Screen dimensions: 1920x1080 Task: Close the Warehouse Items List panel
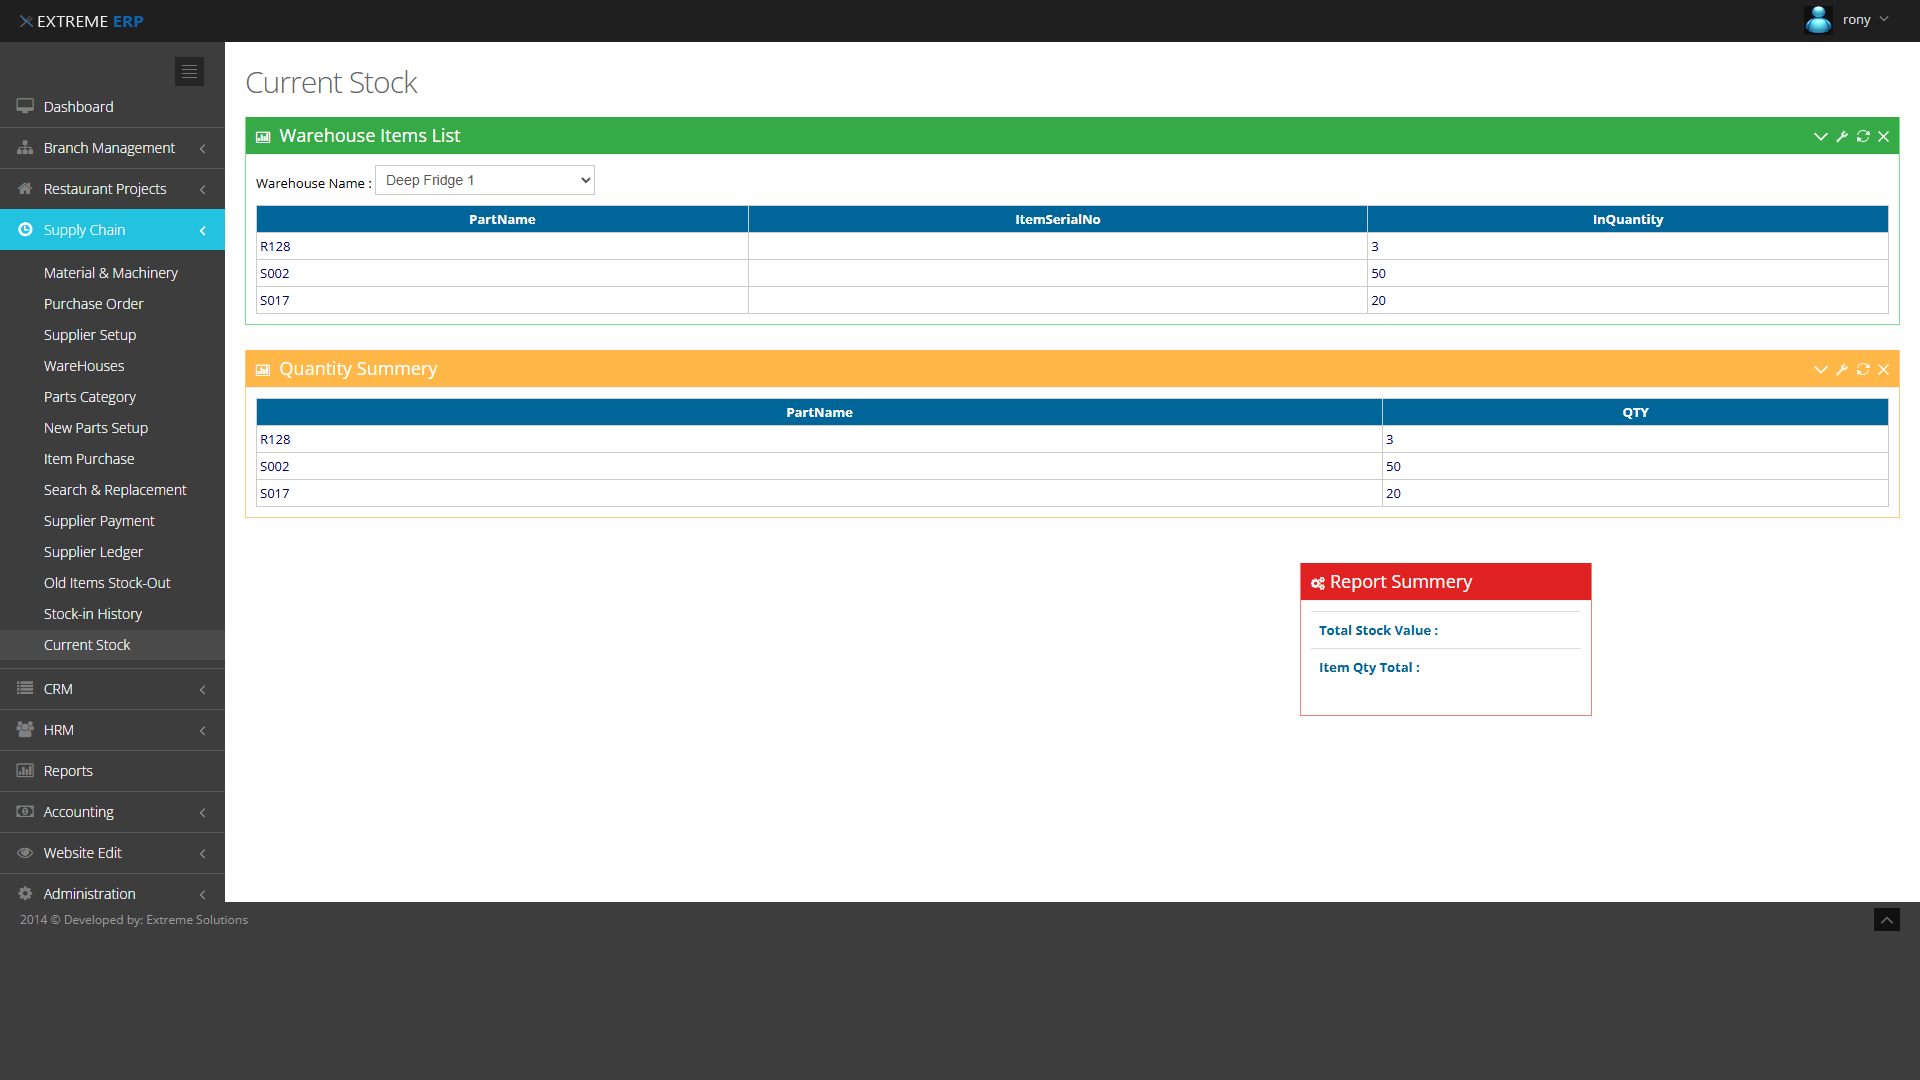click(x=1884, y=136)
